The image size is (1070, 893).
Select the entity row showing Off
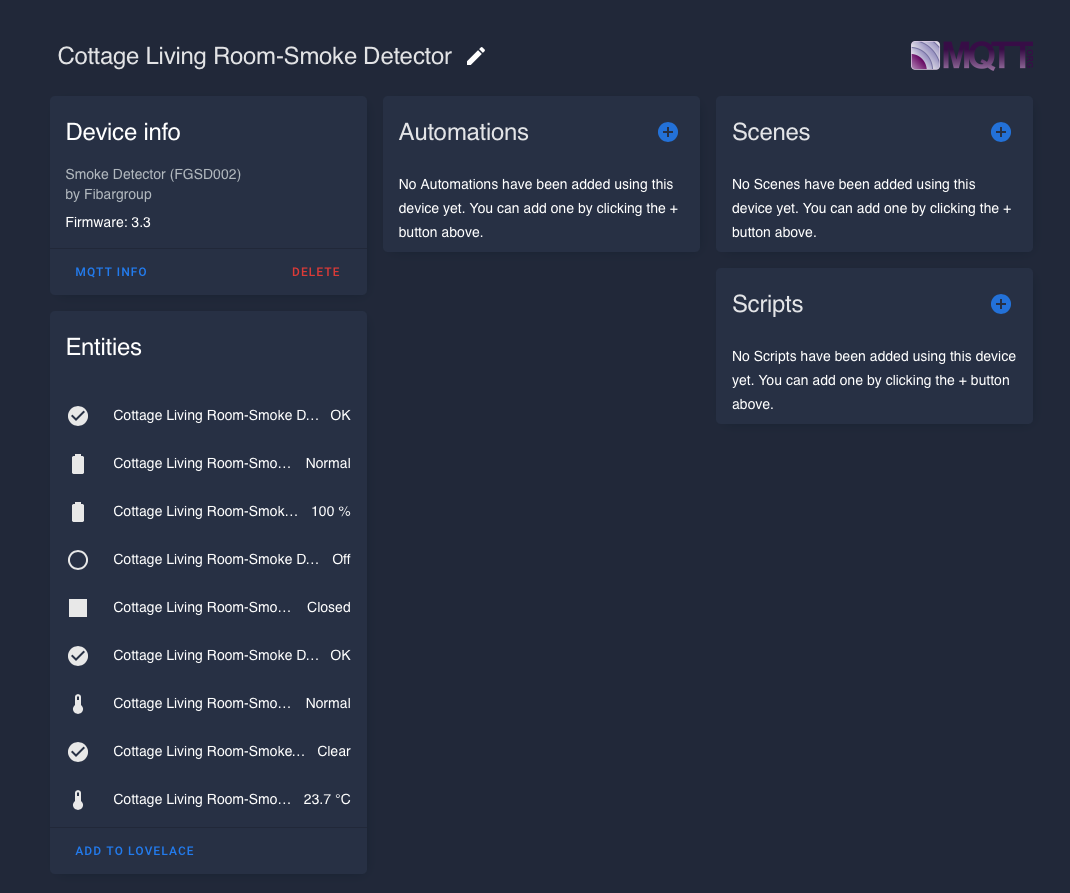pyautogui.click(x=215, y=560)
